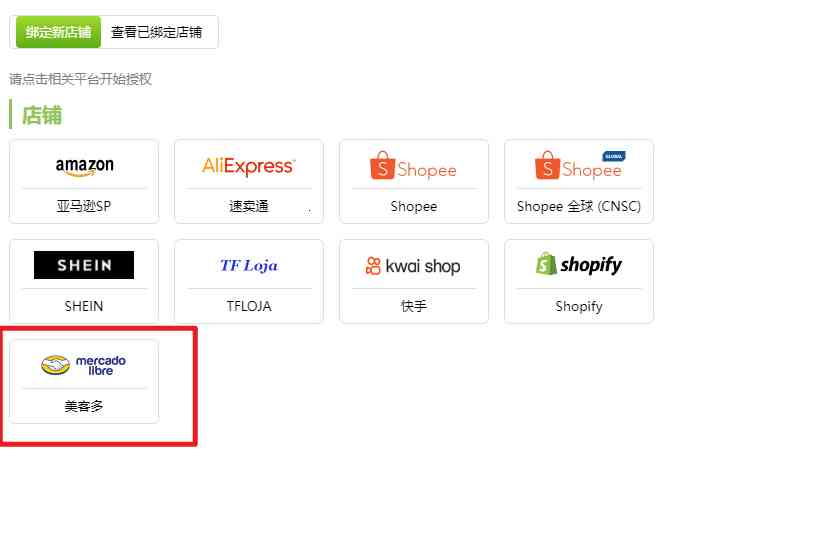Click the Shopee logo with Global badge
Screen dimensions: 829x547
point(579,166)
